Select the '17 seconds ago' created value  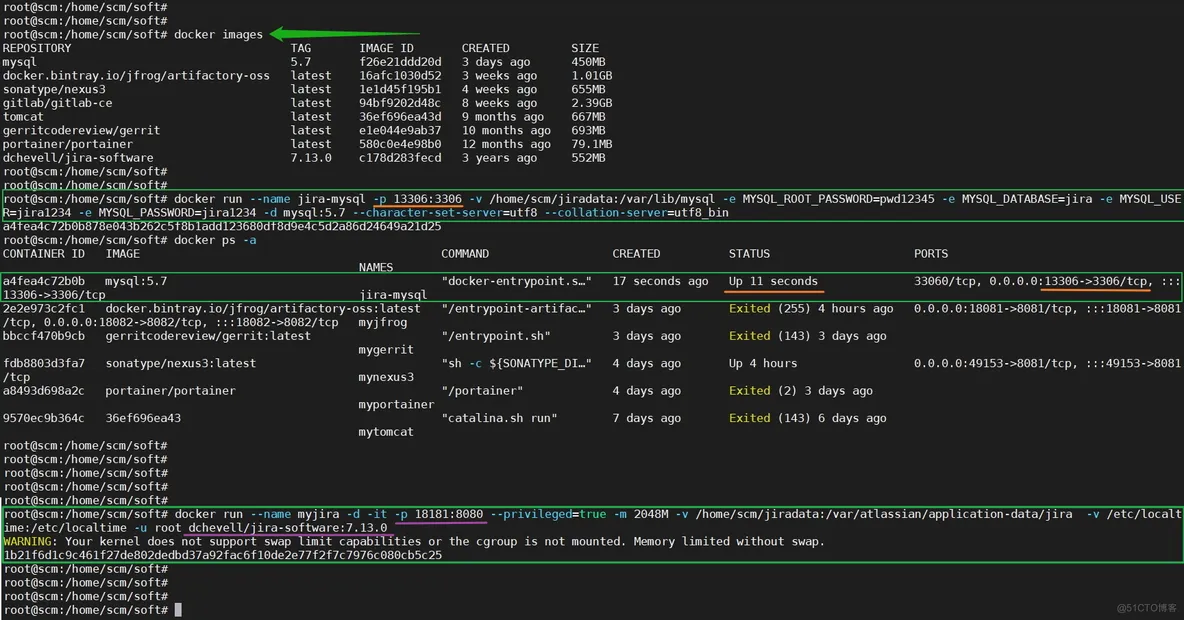pyautogui.click(x=661, y=281)
